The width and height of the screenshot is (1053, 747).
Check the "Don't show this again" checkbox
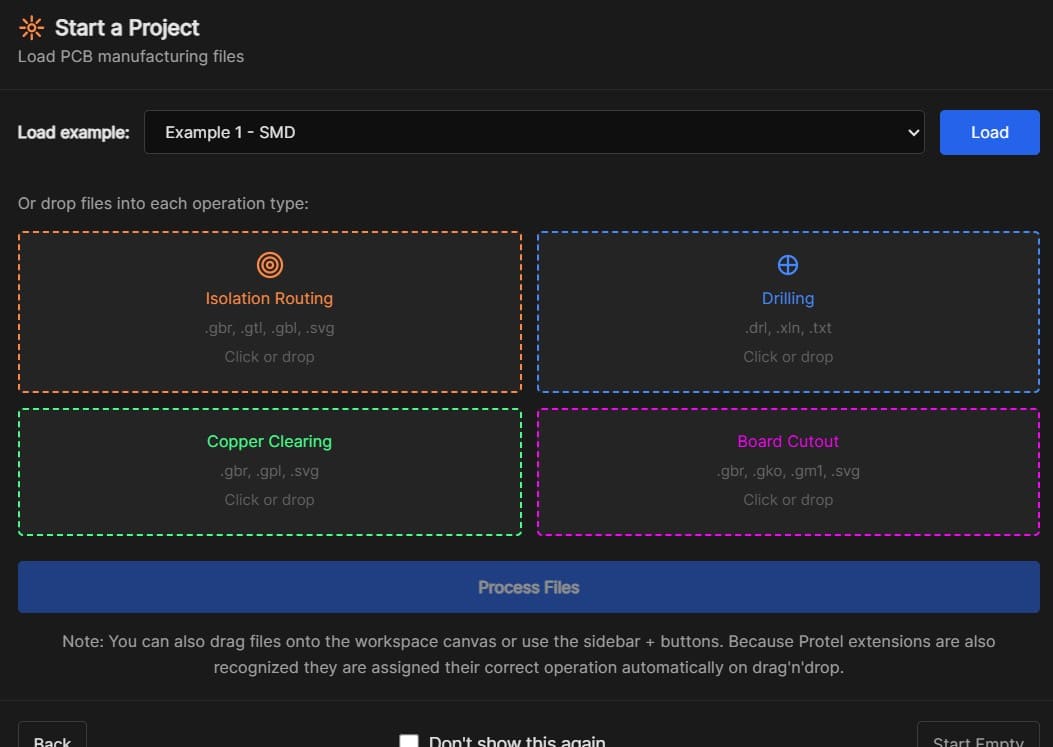click(409, 741)
